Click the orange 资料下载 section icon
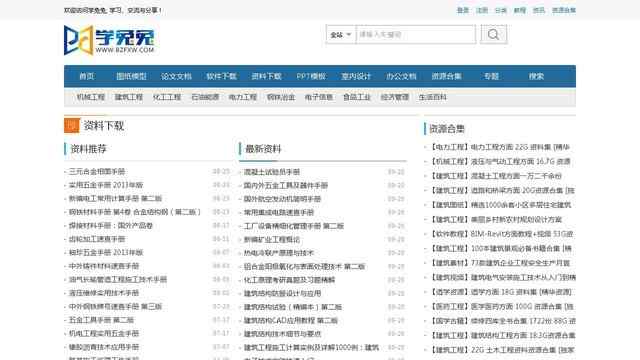This screenshot has height=360, width=640. pos(71,125)
